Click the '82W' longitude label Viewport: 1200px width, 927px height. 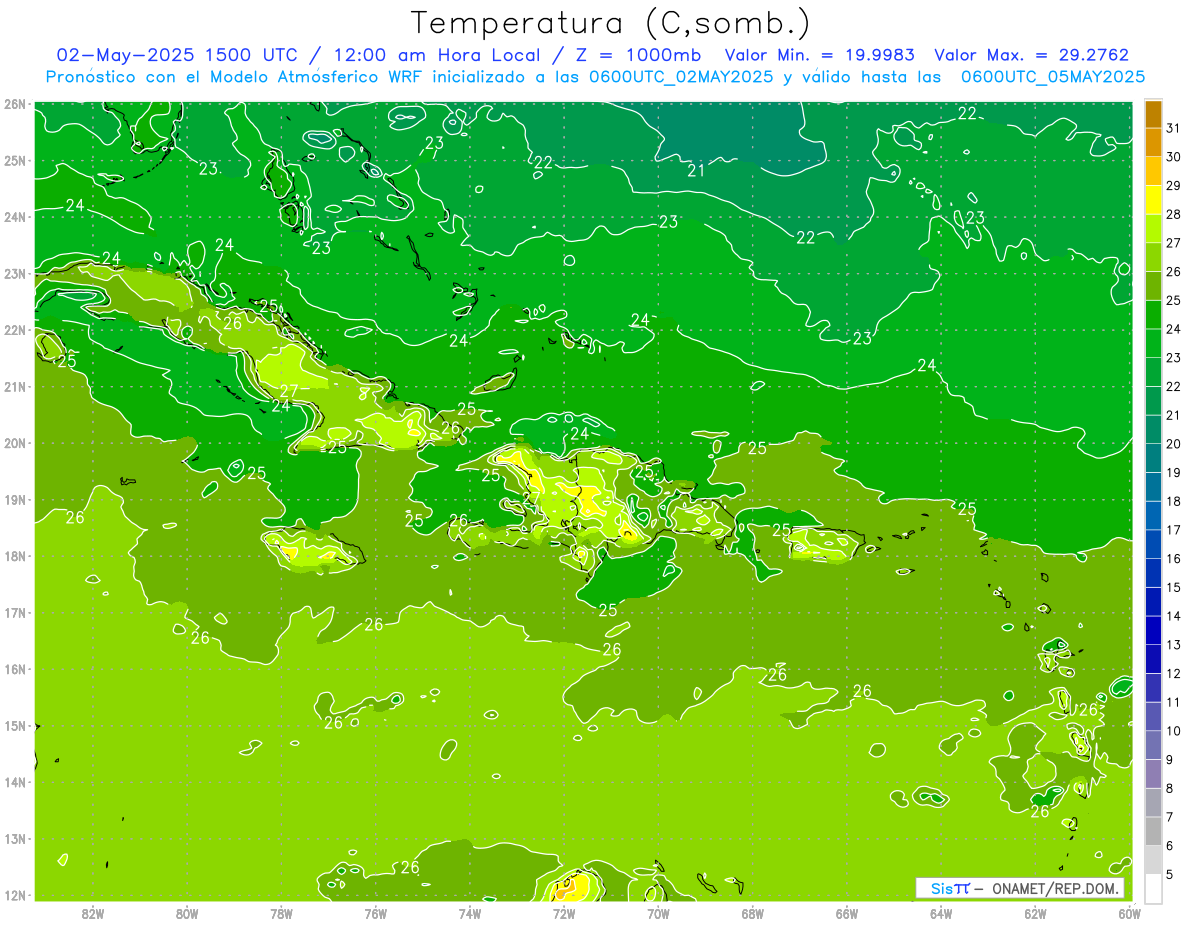pos(93,913)
